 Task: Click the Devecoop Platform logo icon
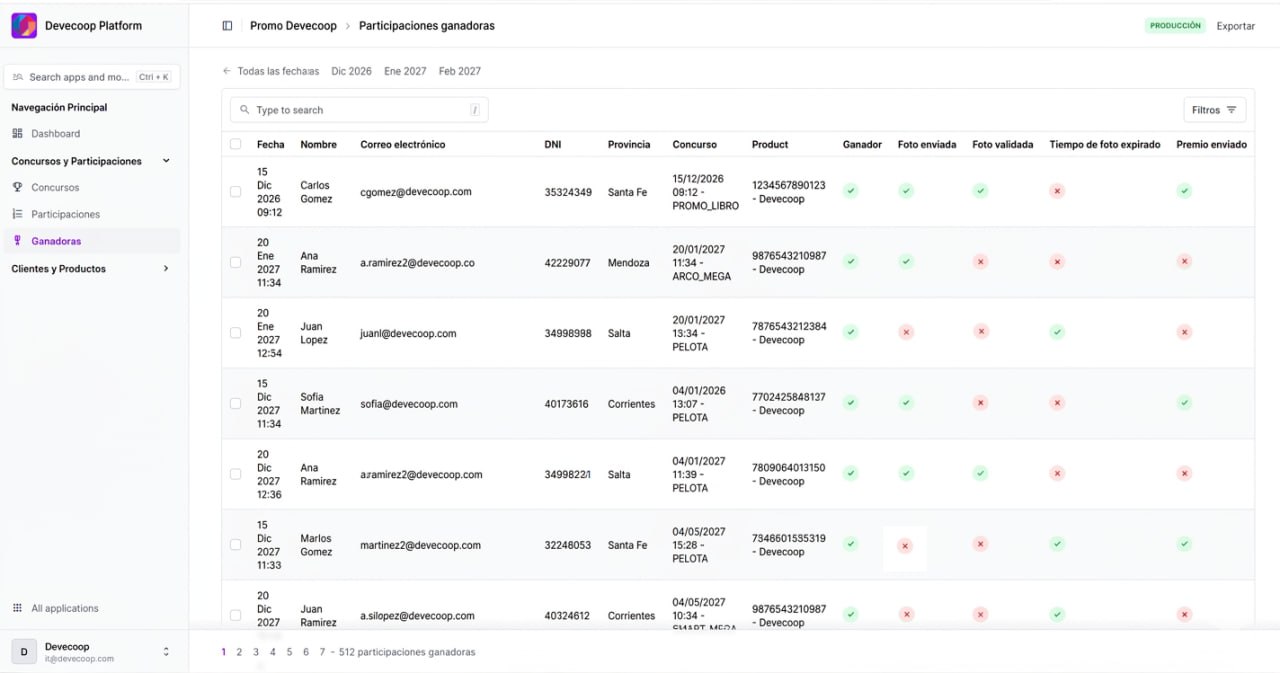coord(24,26)
